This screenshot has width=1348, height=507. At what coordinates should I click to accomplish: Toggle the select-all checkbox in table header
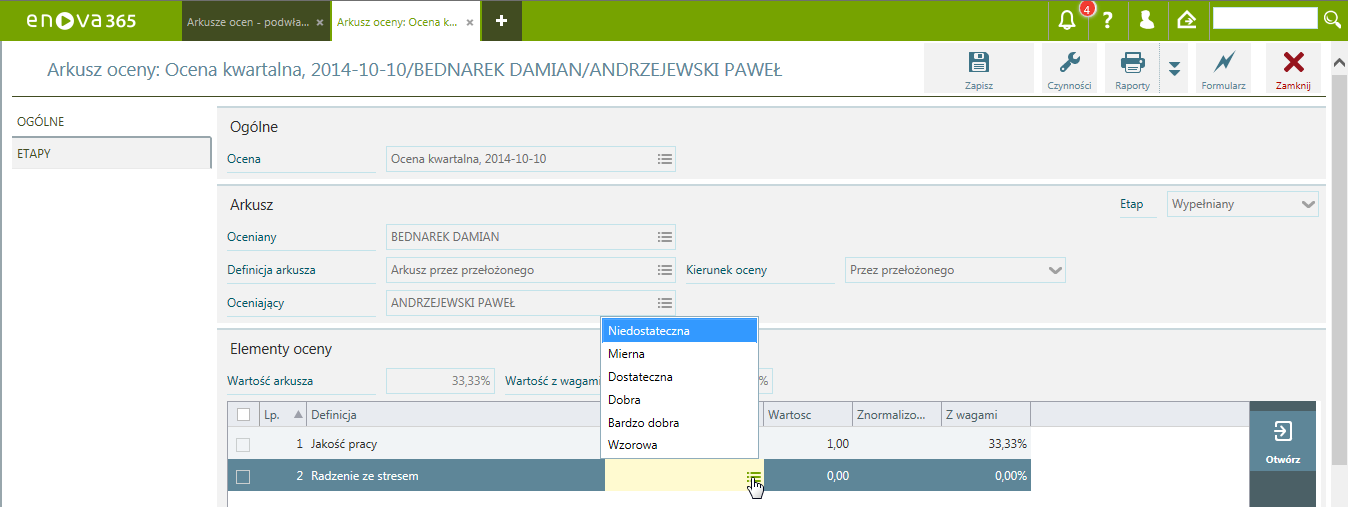click(243, 414)
